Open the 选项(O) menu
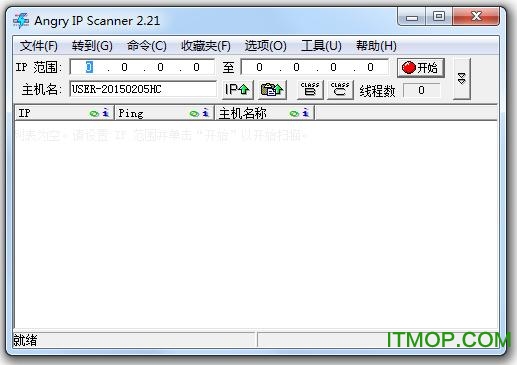The image size is (517, 365). 266,46
